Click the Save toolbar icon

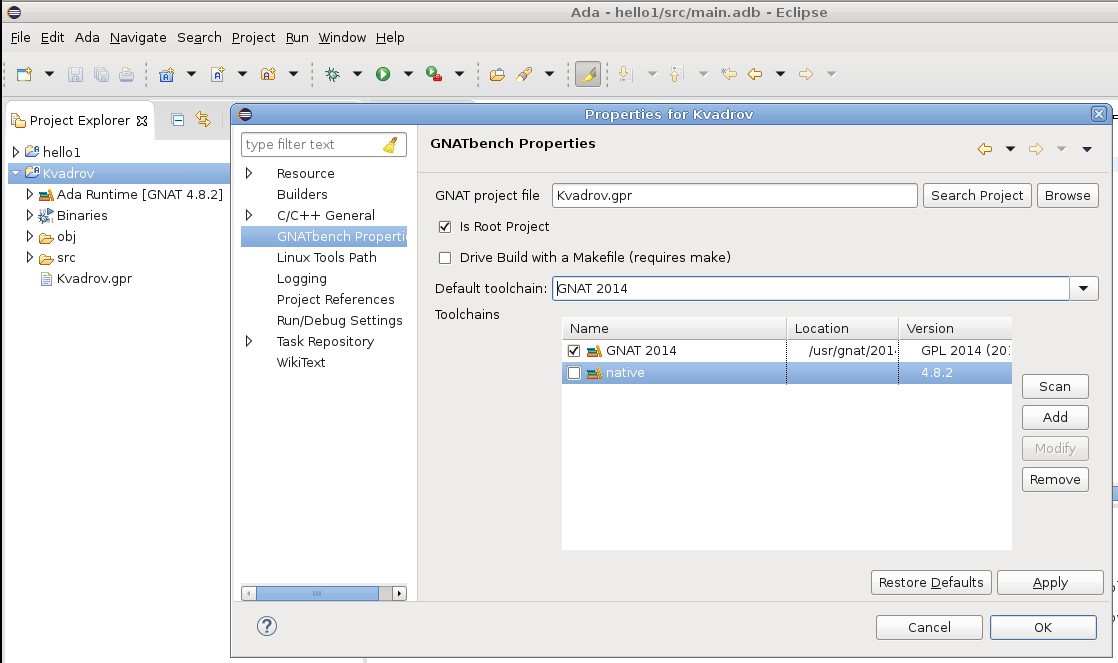click(x=75, y=74)
